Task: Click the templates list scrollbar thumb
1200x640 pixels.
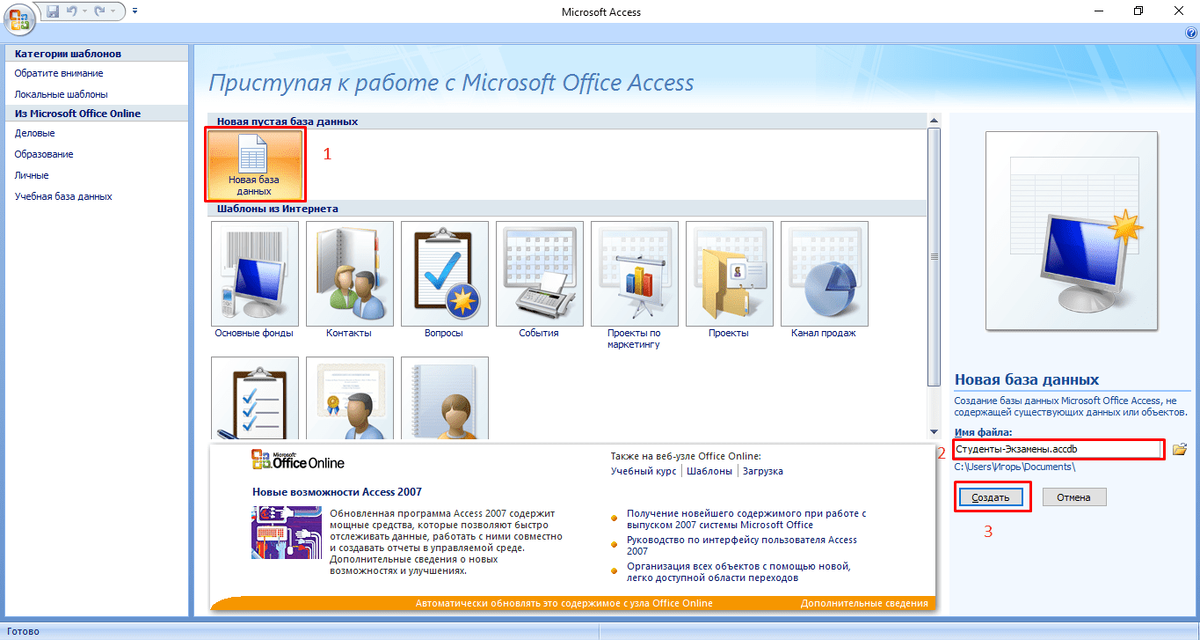Action: (x=934, y=258)
